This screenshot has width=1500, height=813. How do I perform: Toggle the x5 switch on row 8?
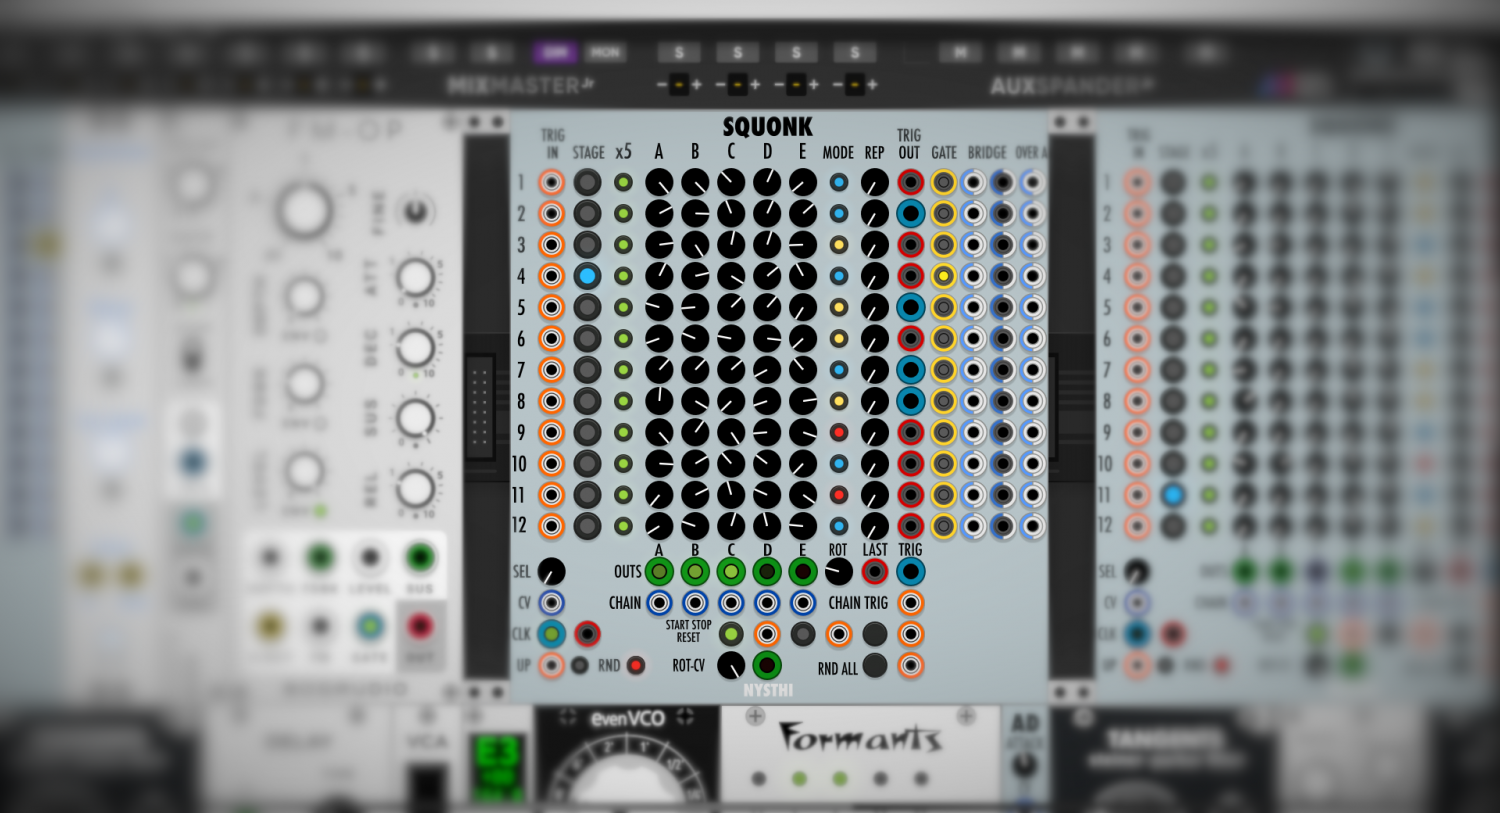623,401
